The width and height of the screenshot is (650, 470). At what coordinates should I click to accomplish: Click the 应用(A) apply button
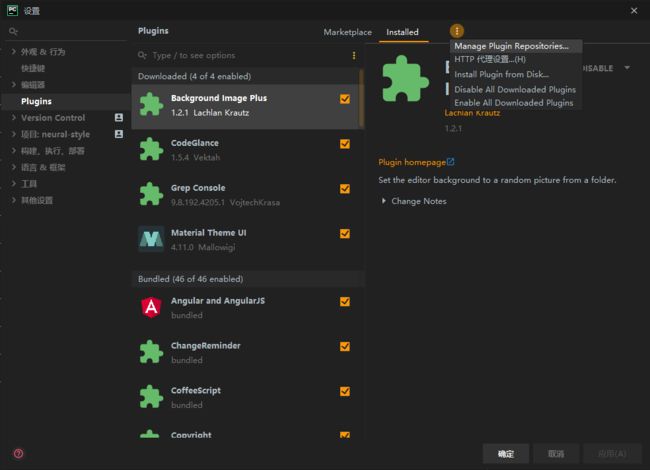point(612,454)
